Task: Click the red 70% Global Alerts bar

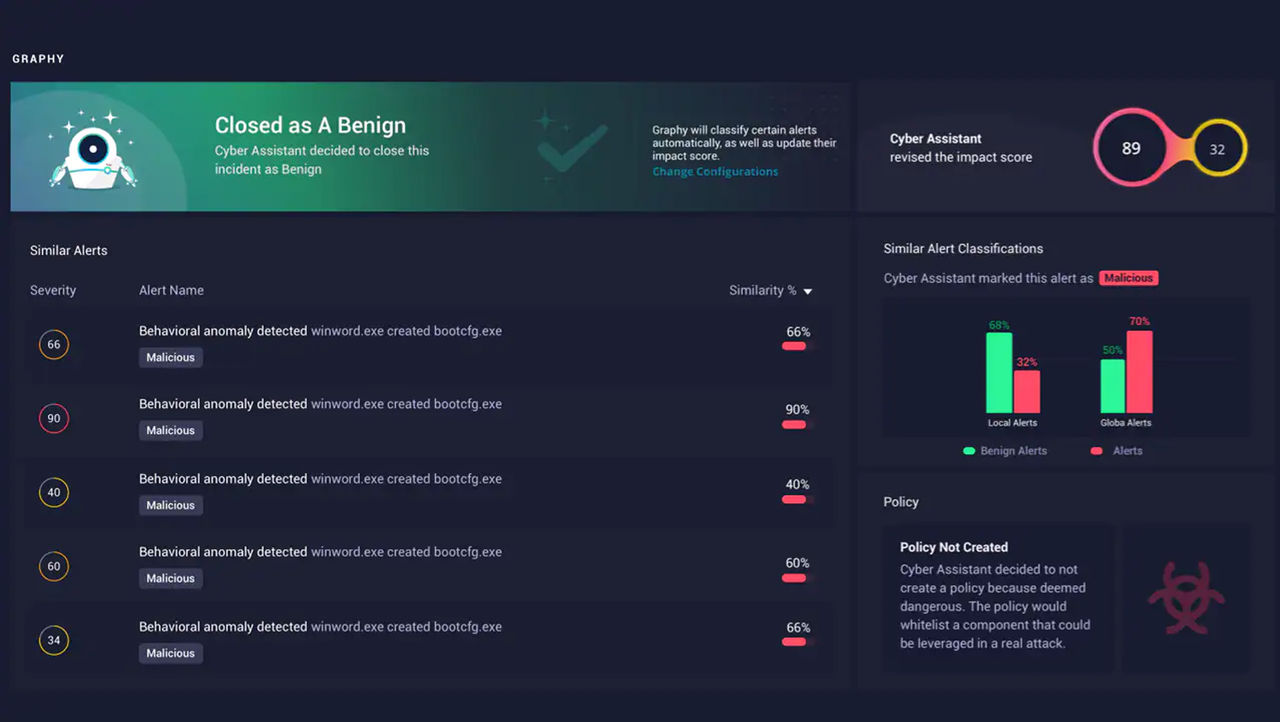Action: point(1140,372)
